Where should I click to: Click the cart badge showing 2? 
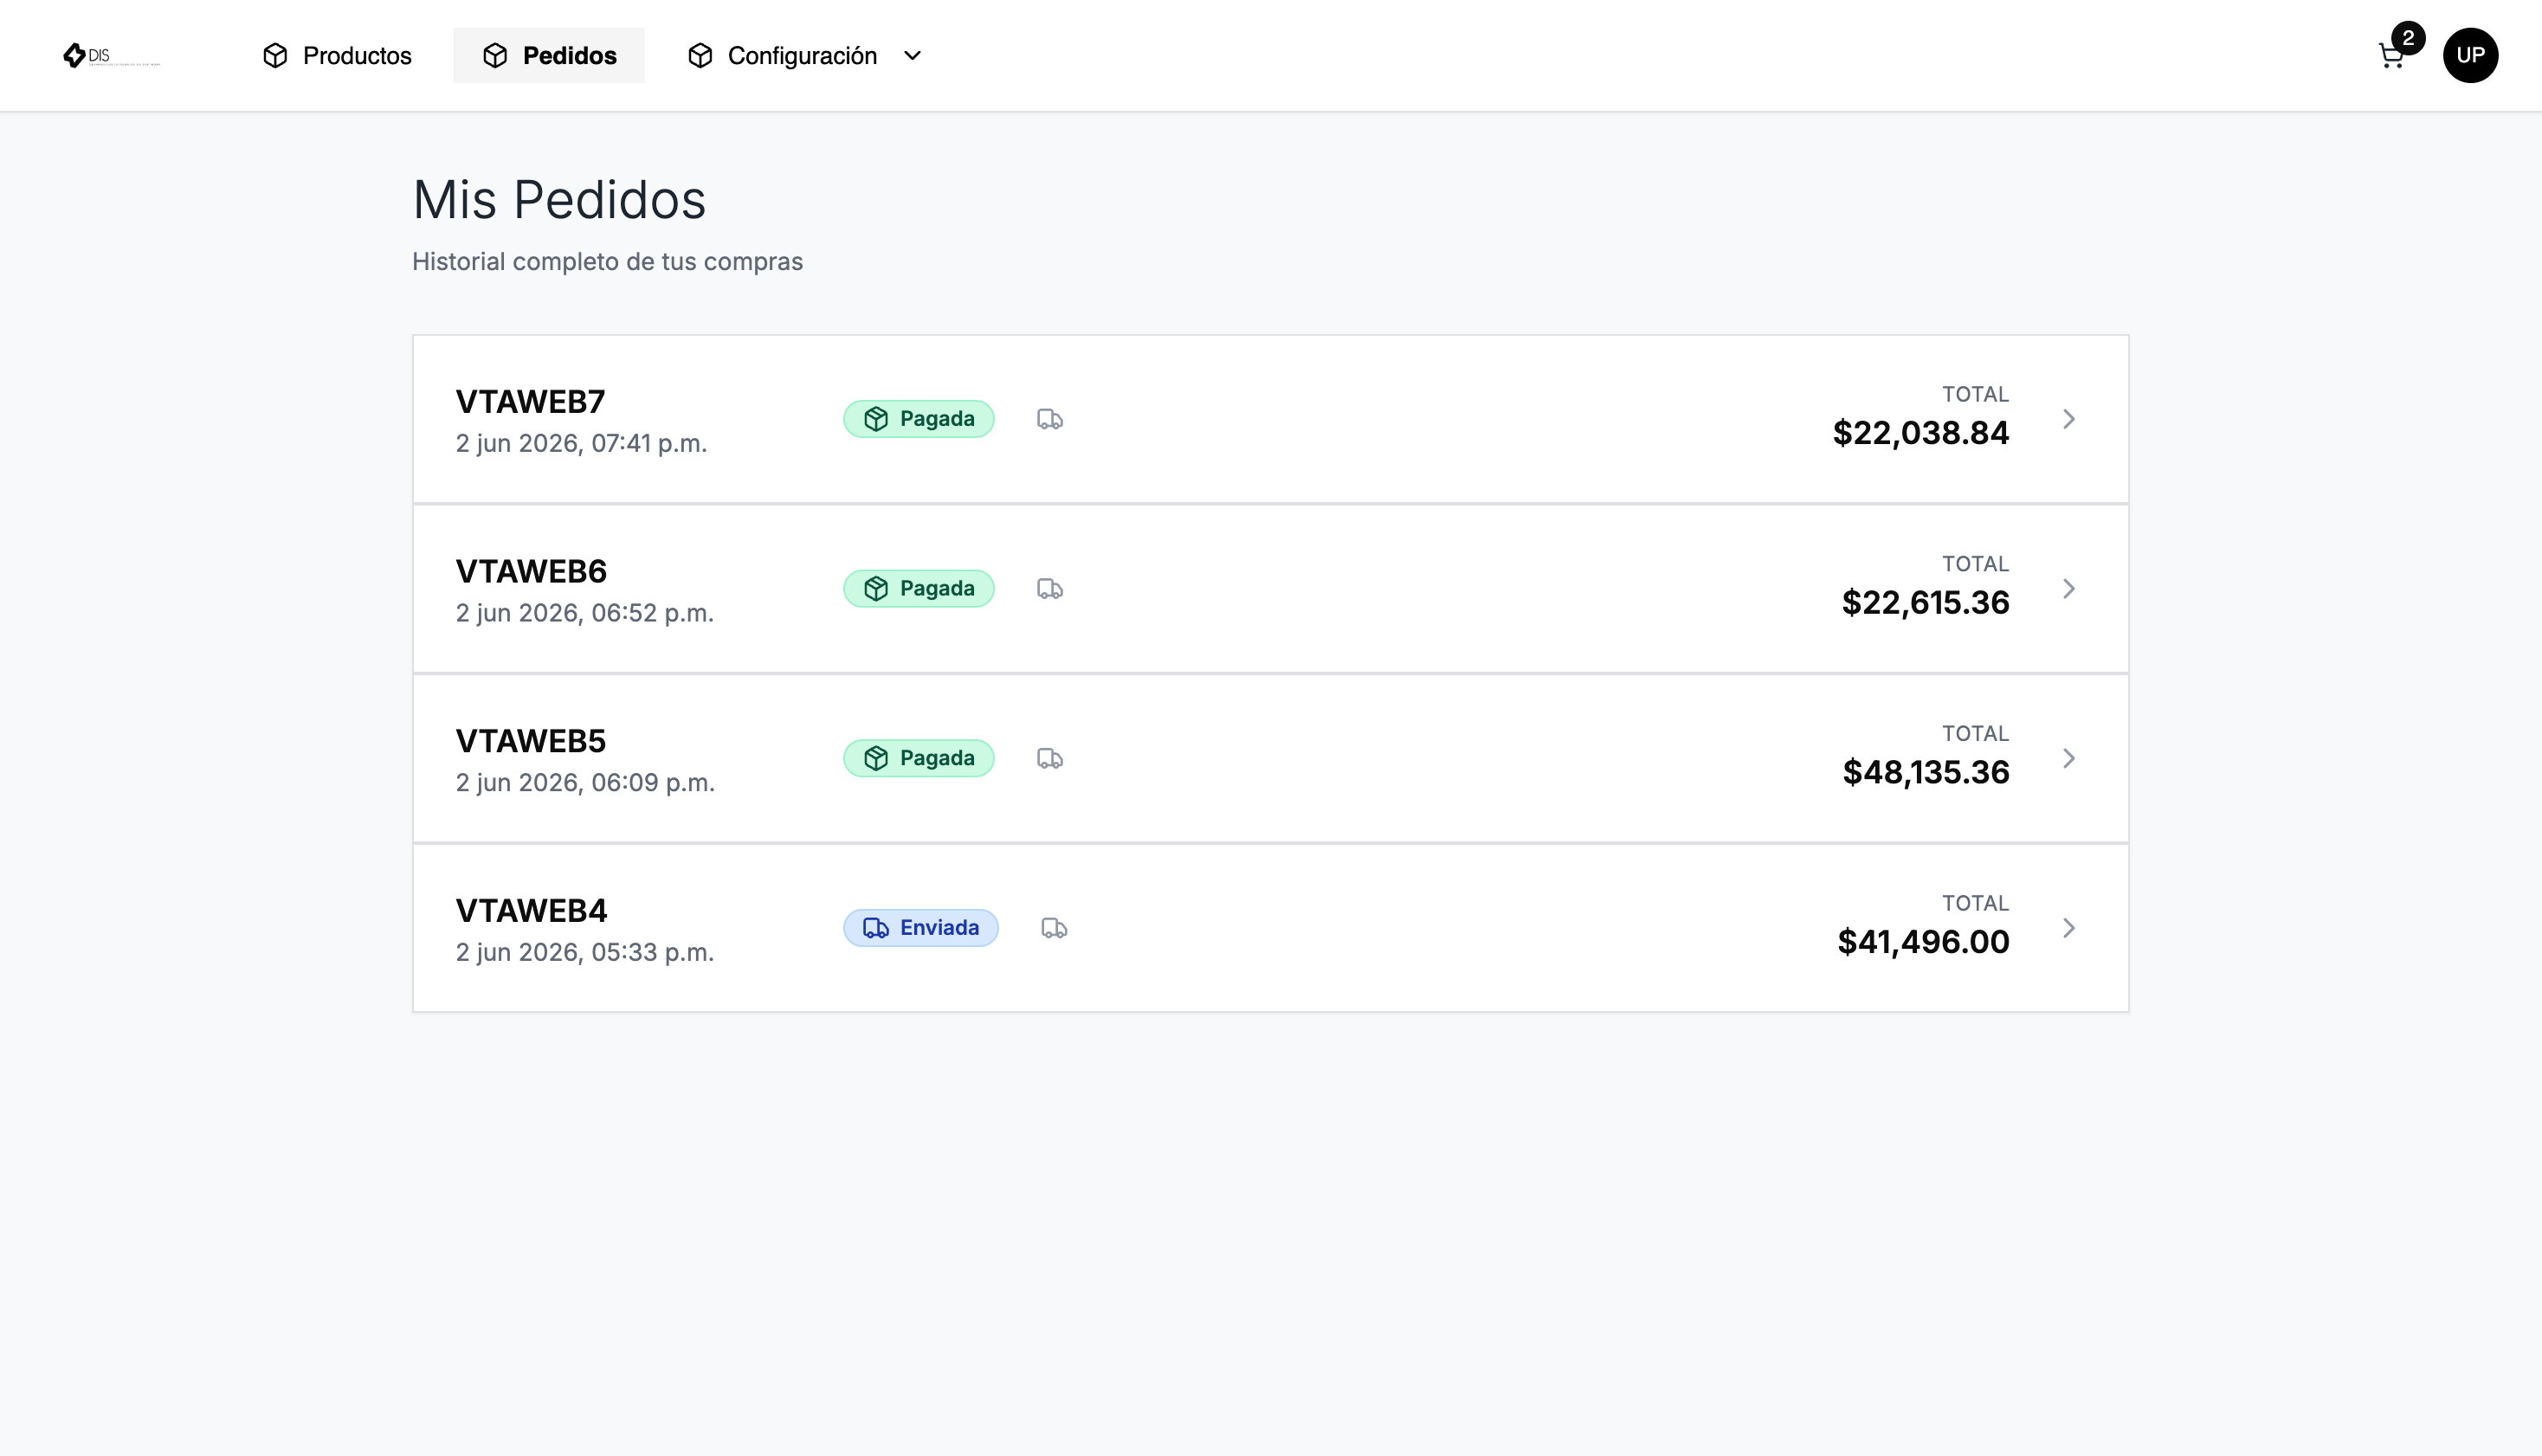tap(2408, 38)
